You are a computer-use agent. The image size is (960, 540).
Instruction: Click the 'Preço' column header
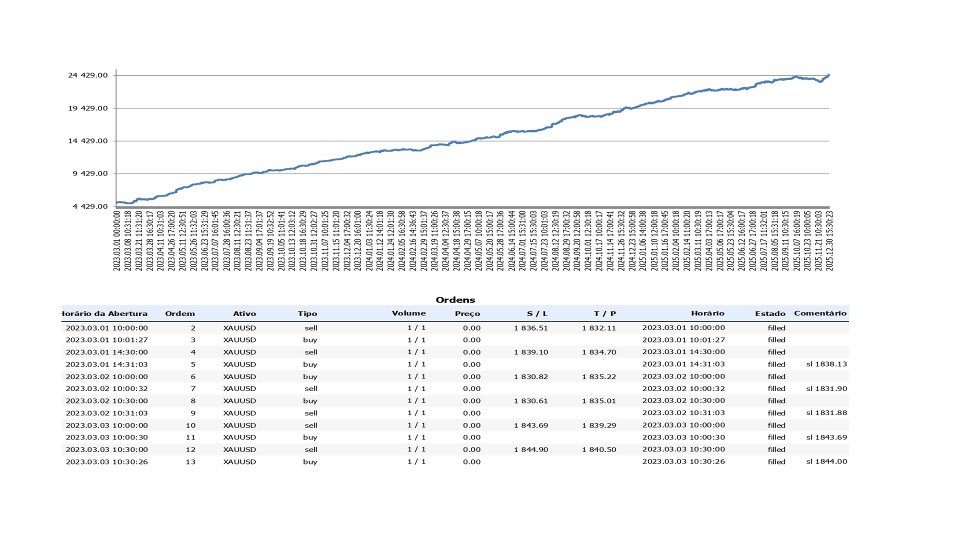pyautogui.click(x=467, y=313)
